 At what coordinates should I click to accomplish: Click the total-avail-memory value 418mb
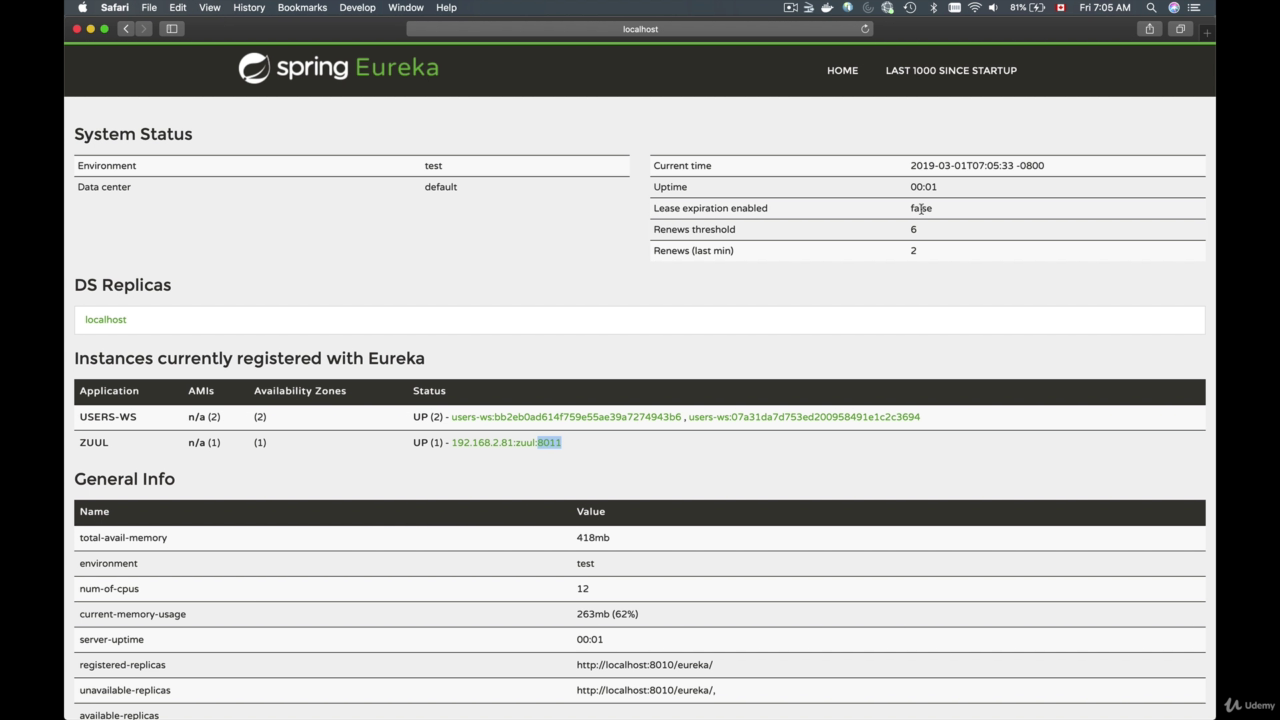(x=593, y=537)
